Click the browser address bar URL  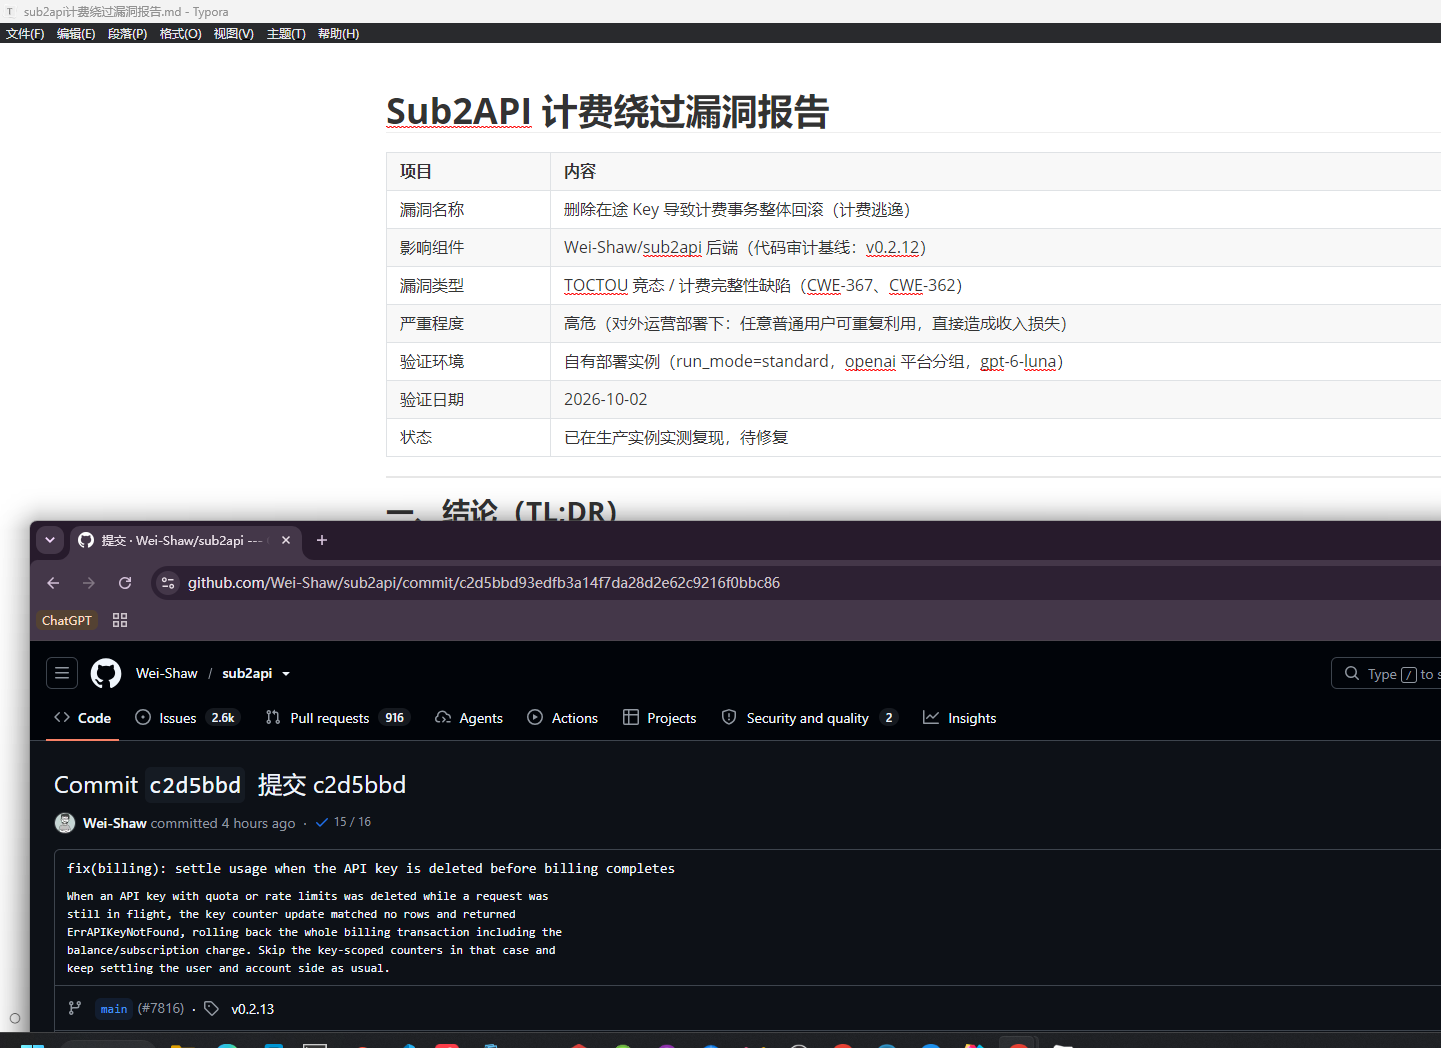point(484,583)
